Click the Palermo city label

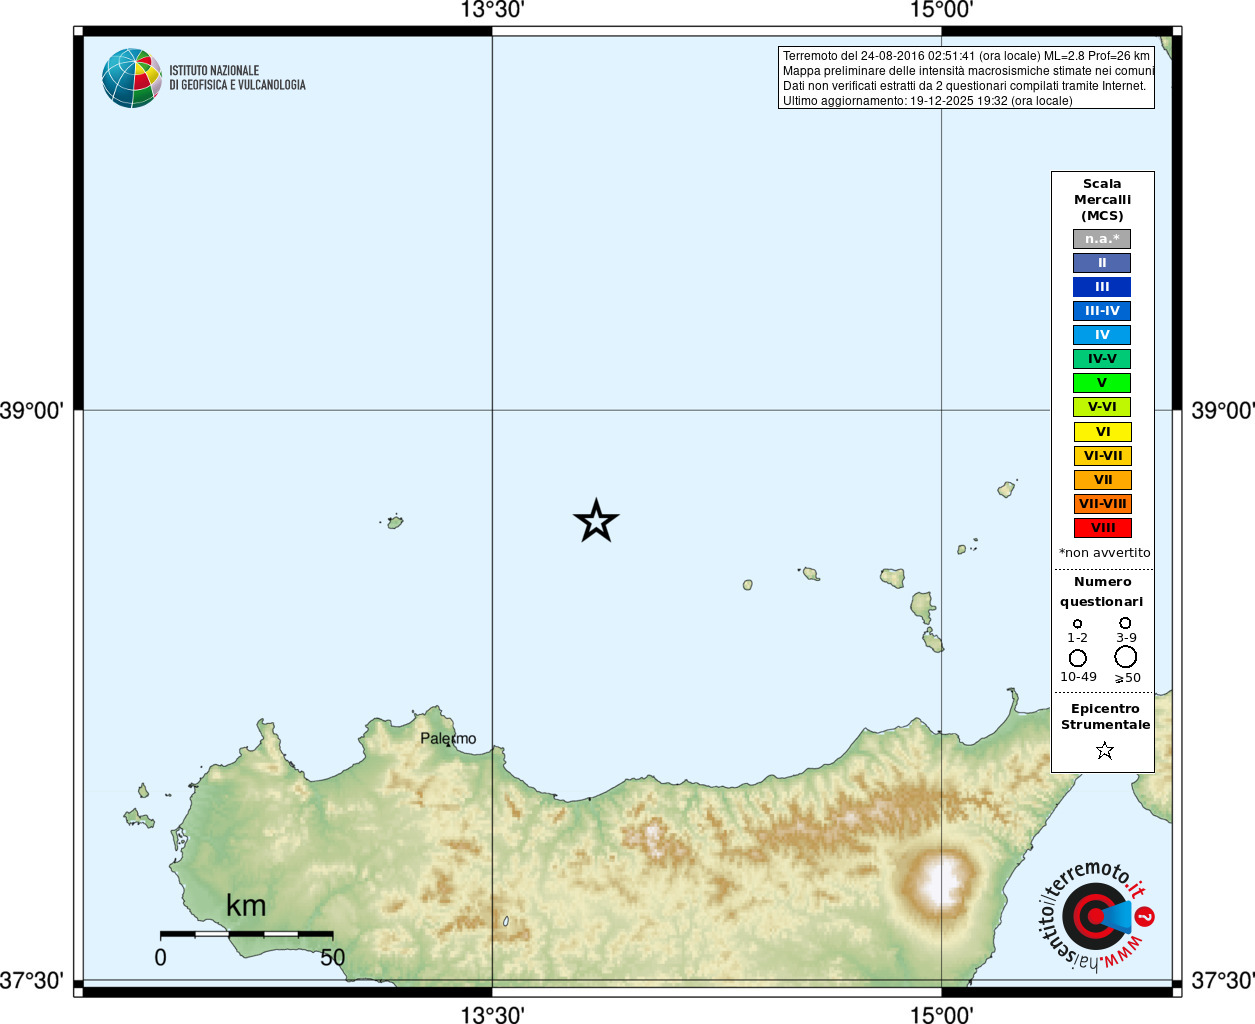448,739
